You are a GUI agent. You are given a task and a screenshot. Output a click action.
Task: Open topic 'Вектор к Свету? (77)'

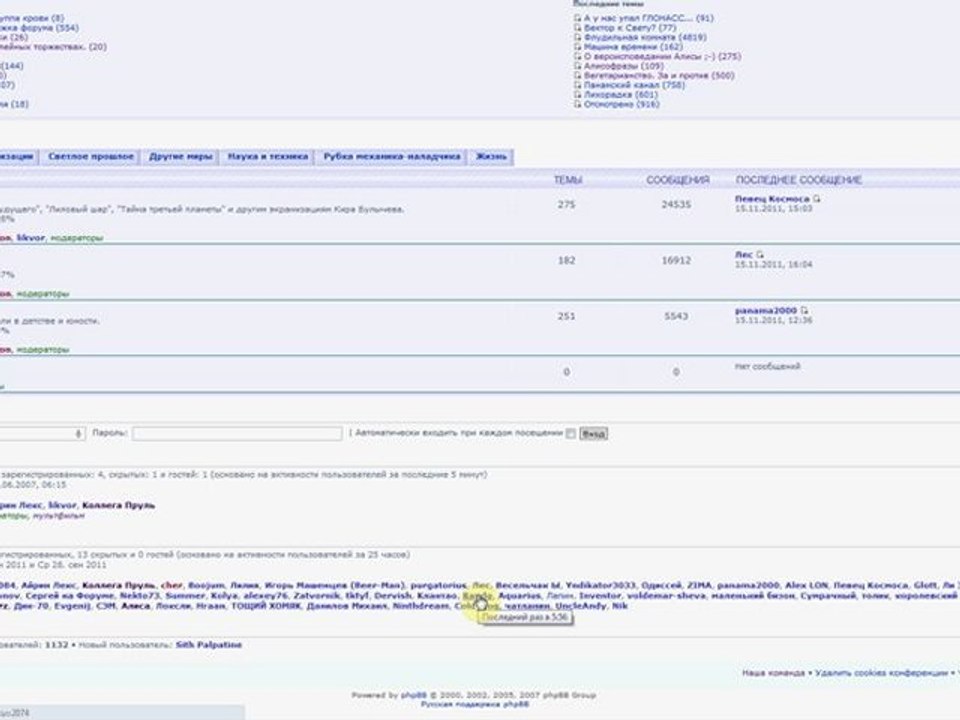click(x=630, y=28)
